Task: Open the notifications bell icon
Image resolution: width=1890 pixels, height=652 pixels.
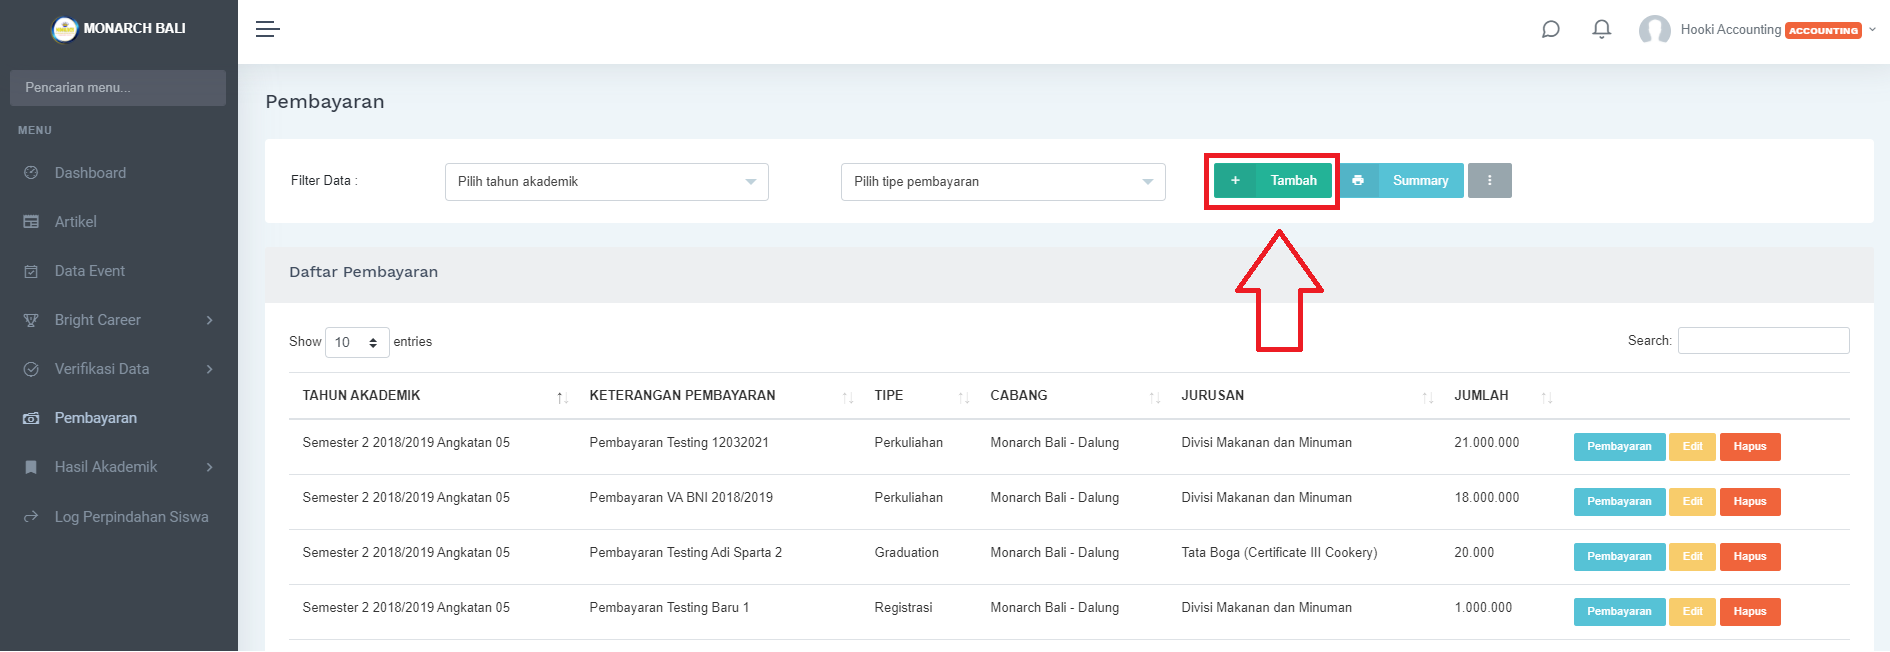Action: 1601,29
